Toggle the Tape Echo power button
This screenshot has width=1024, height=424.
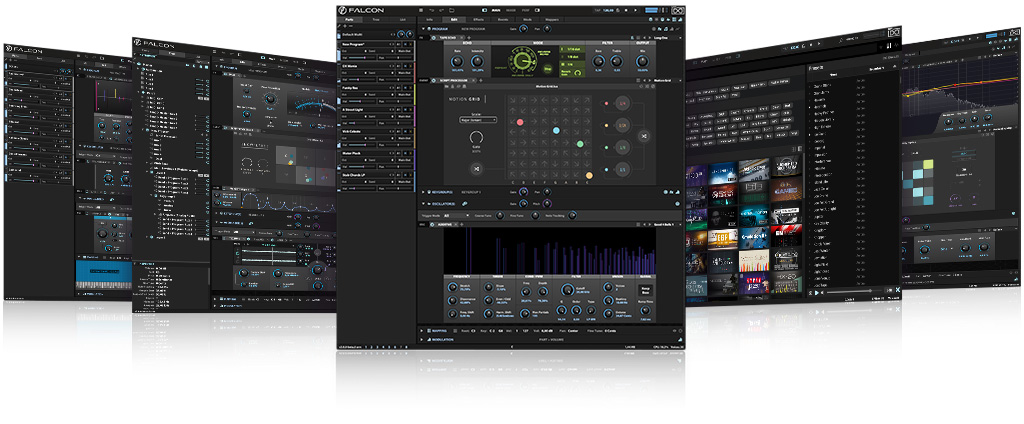(x=434, y=38)
